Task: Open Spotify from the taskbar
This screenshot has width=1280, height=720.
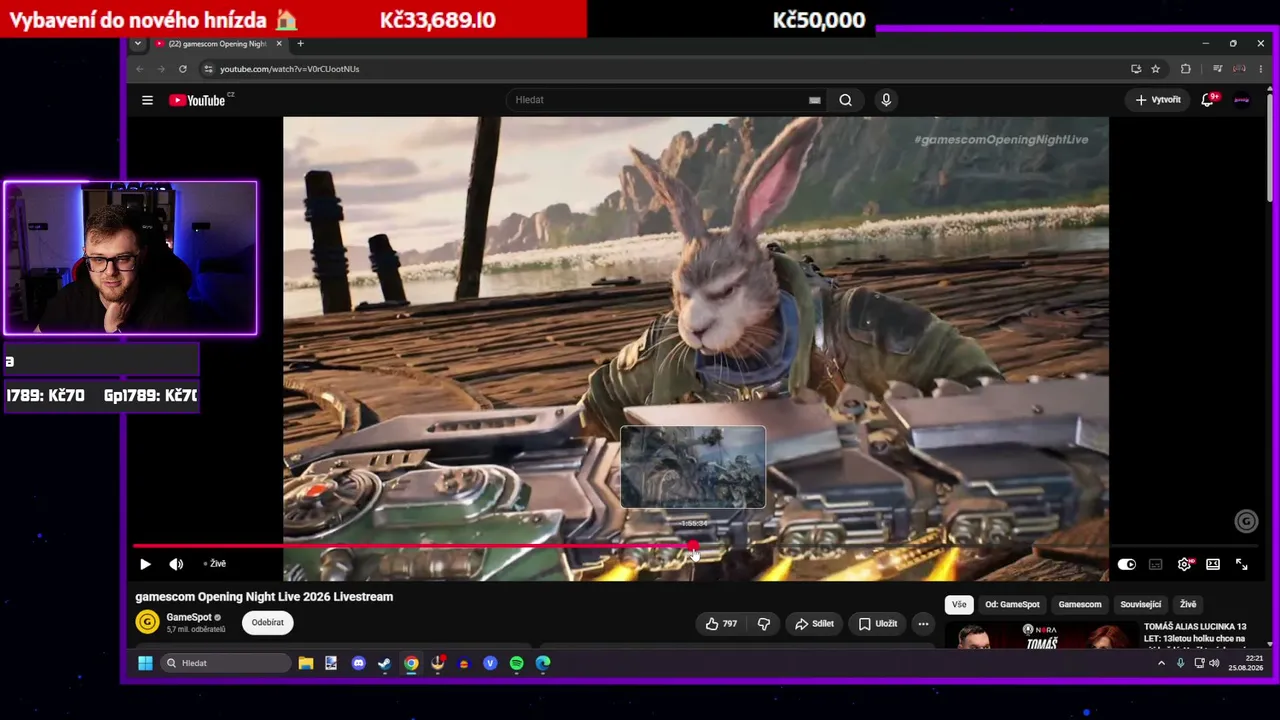Action: click(517, 663)
